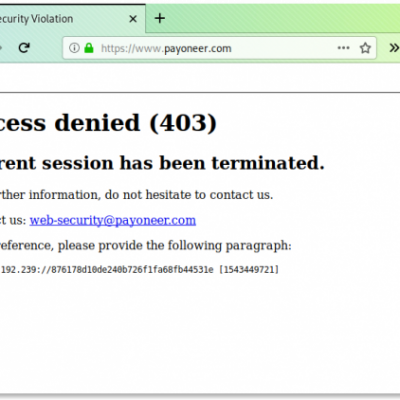The image size is (400, 400).
Task: Bookmark this page with the star
Action: coord(365,48)
